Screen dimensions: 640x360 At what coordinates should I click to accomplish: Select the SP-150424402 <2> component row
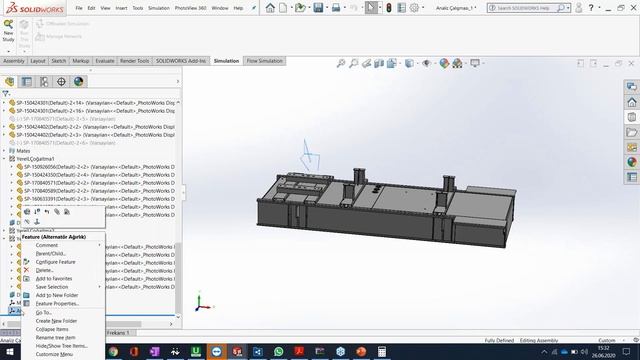(91, 127)
